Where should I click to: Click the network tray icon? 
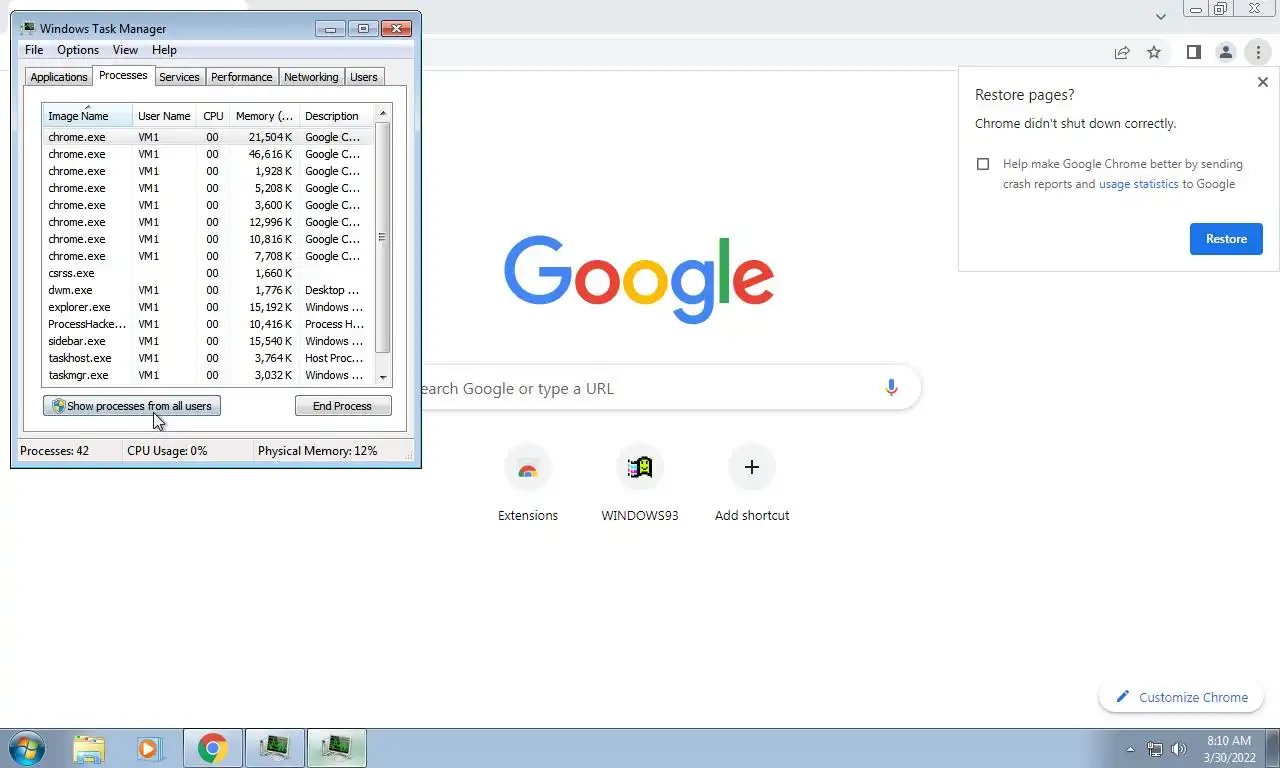tap(1155, 749)
